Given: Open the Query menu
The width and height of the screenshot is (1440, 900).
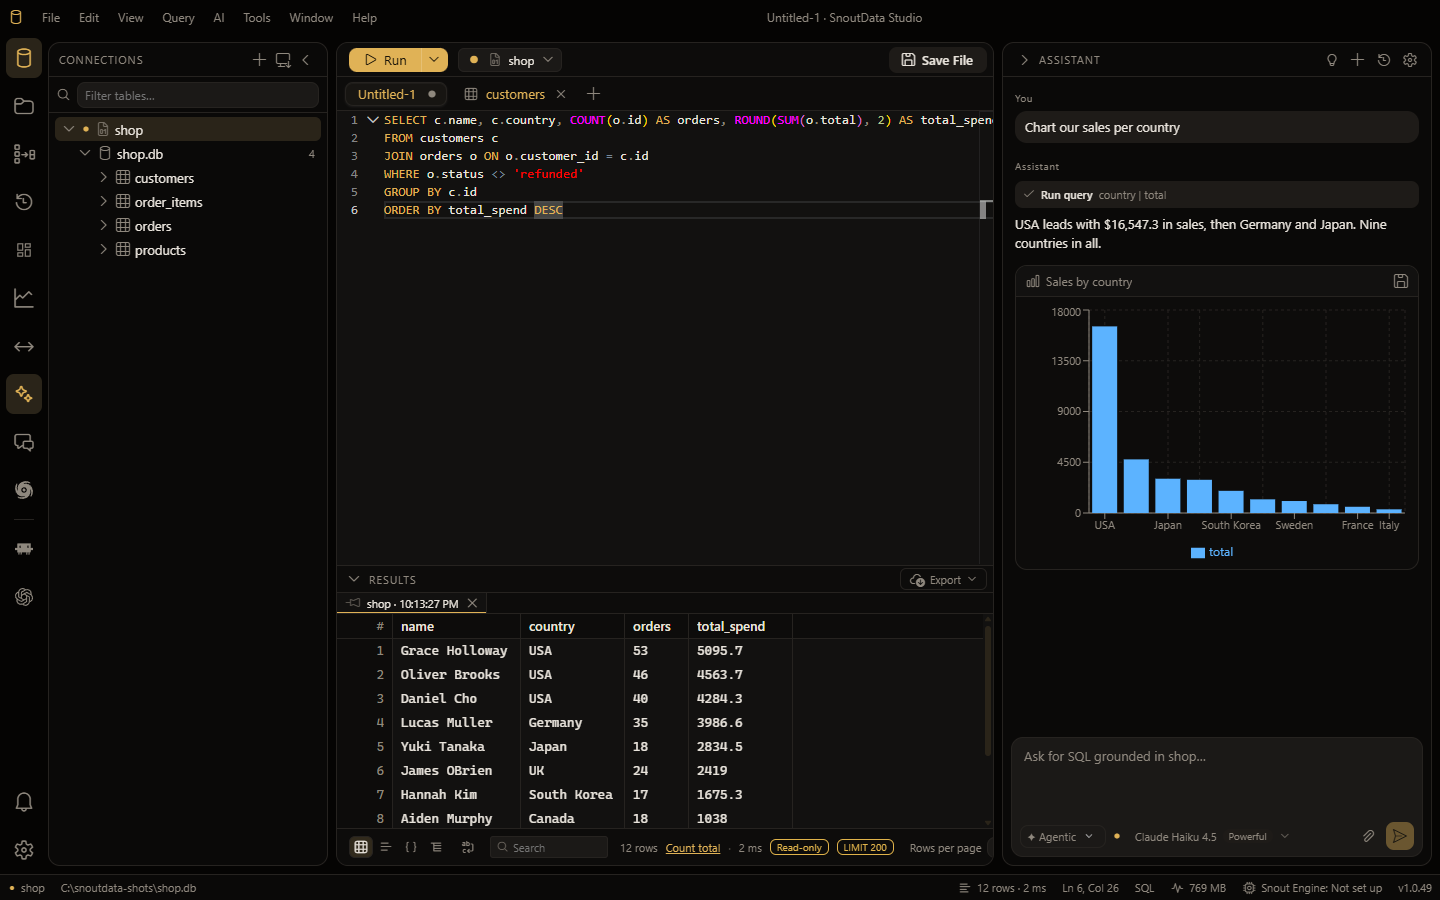Looking at the screenshot, I should point(178,18).
